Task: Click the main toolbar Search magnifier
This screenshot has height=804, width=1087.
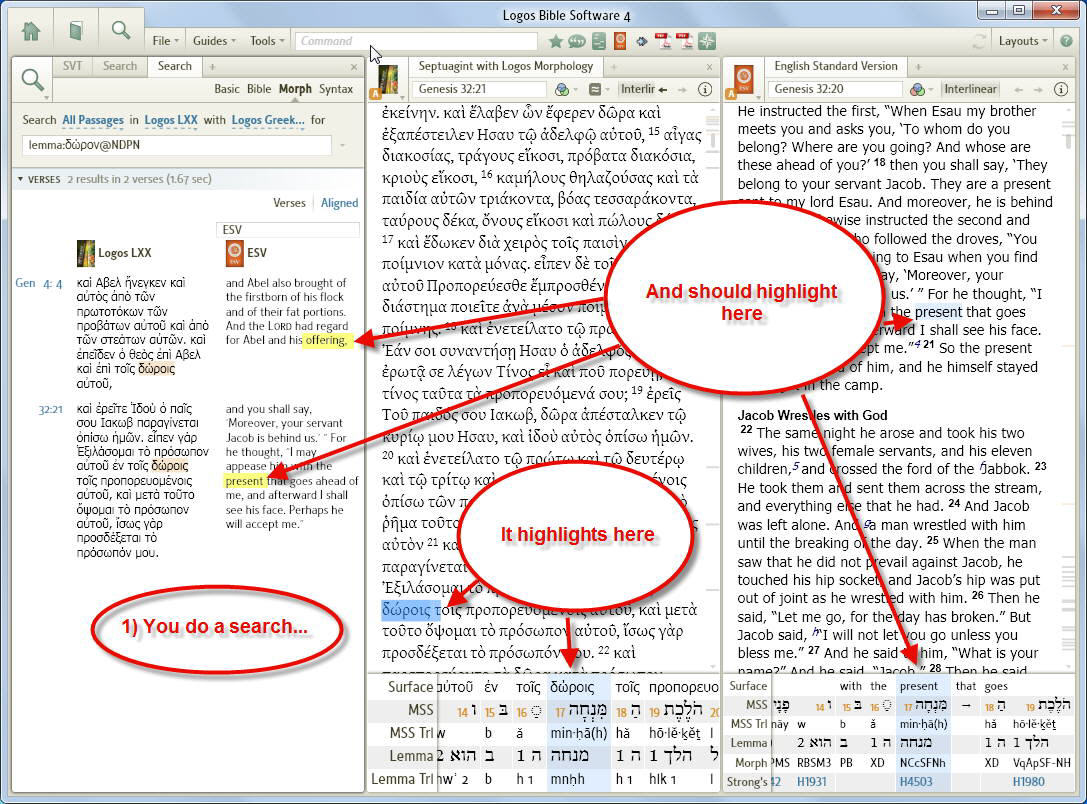Action: tap(121, 30)
